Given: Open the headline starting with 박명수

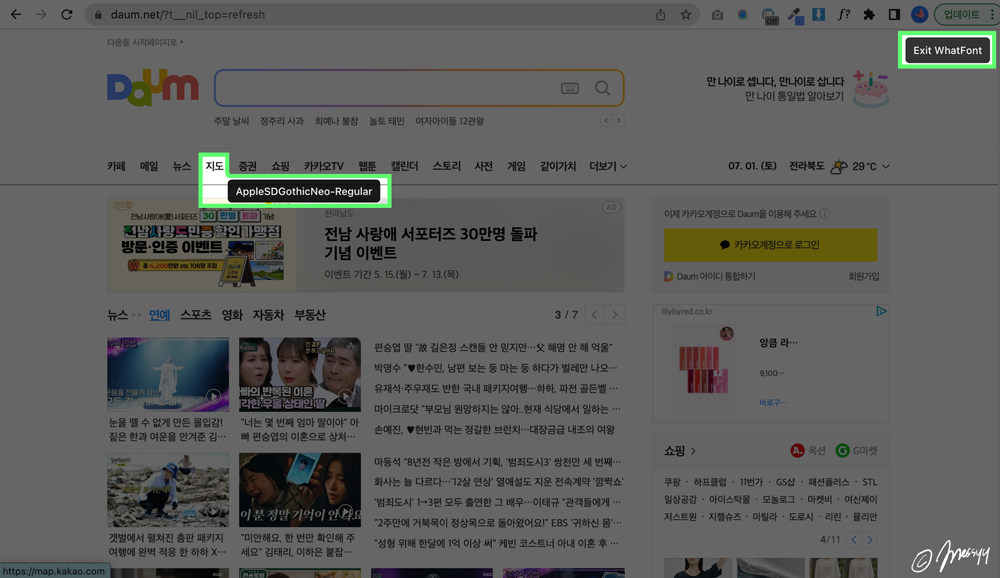Looking at the screenshot, I should pos(496,368).
